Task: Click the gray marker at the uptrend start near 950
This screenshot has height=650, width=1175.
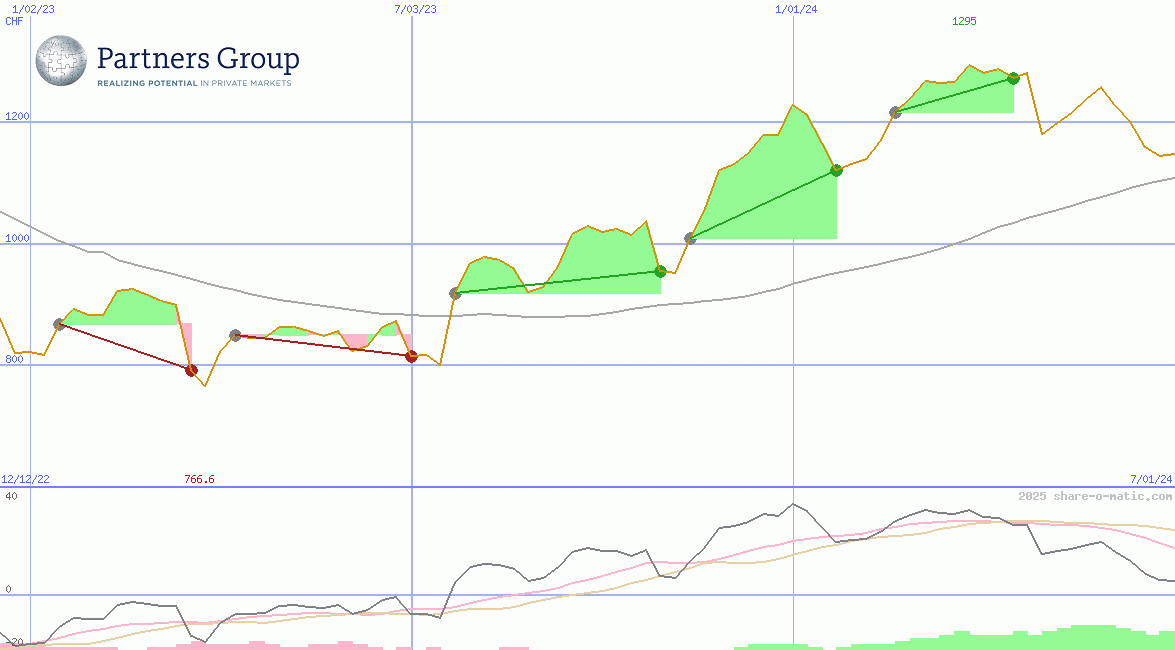Action: point(454,292)
